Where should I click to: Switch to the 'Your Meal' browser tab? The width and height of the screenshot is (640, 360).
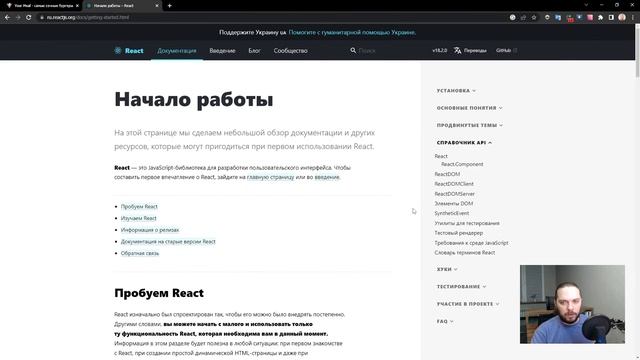(41, 6)
